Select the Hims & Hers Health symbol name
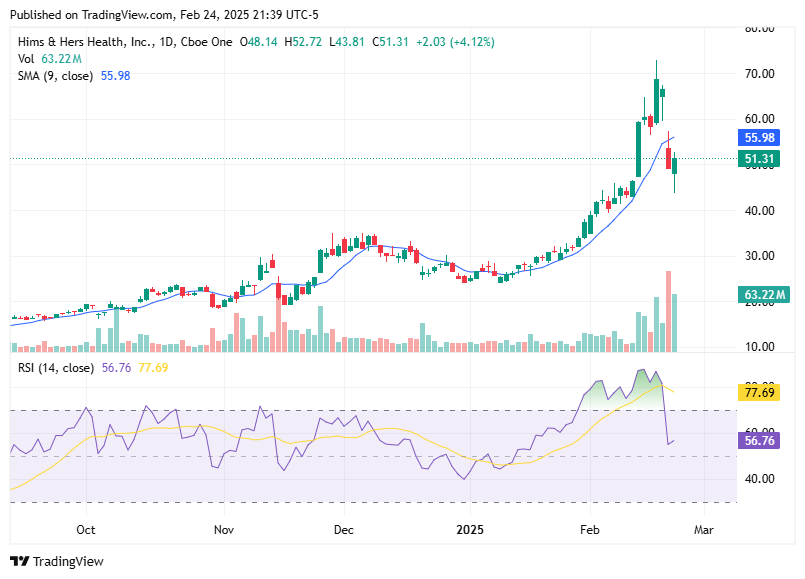805x579 pixels. click(x=80, y=42)
